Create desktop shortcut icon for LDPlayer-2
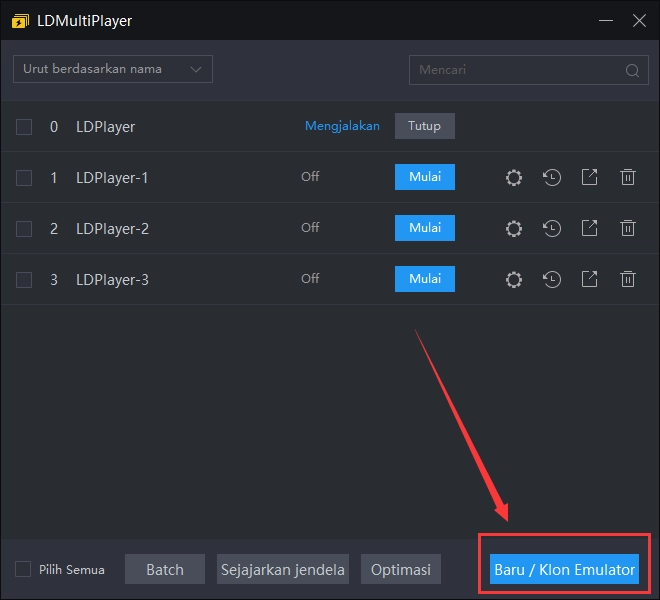660x600 pixels. point(589,228)
